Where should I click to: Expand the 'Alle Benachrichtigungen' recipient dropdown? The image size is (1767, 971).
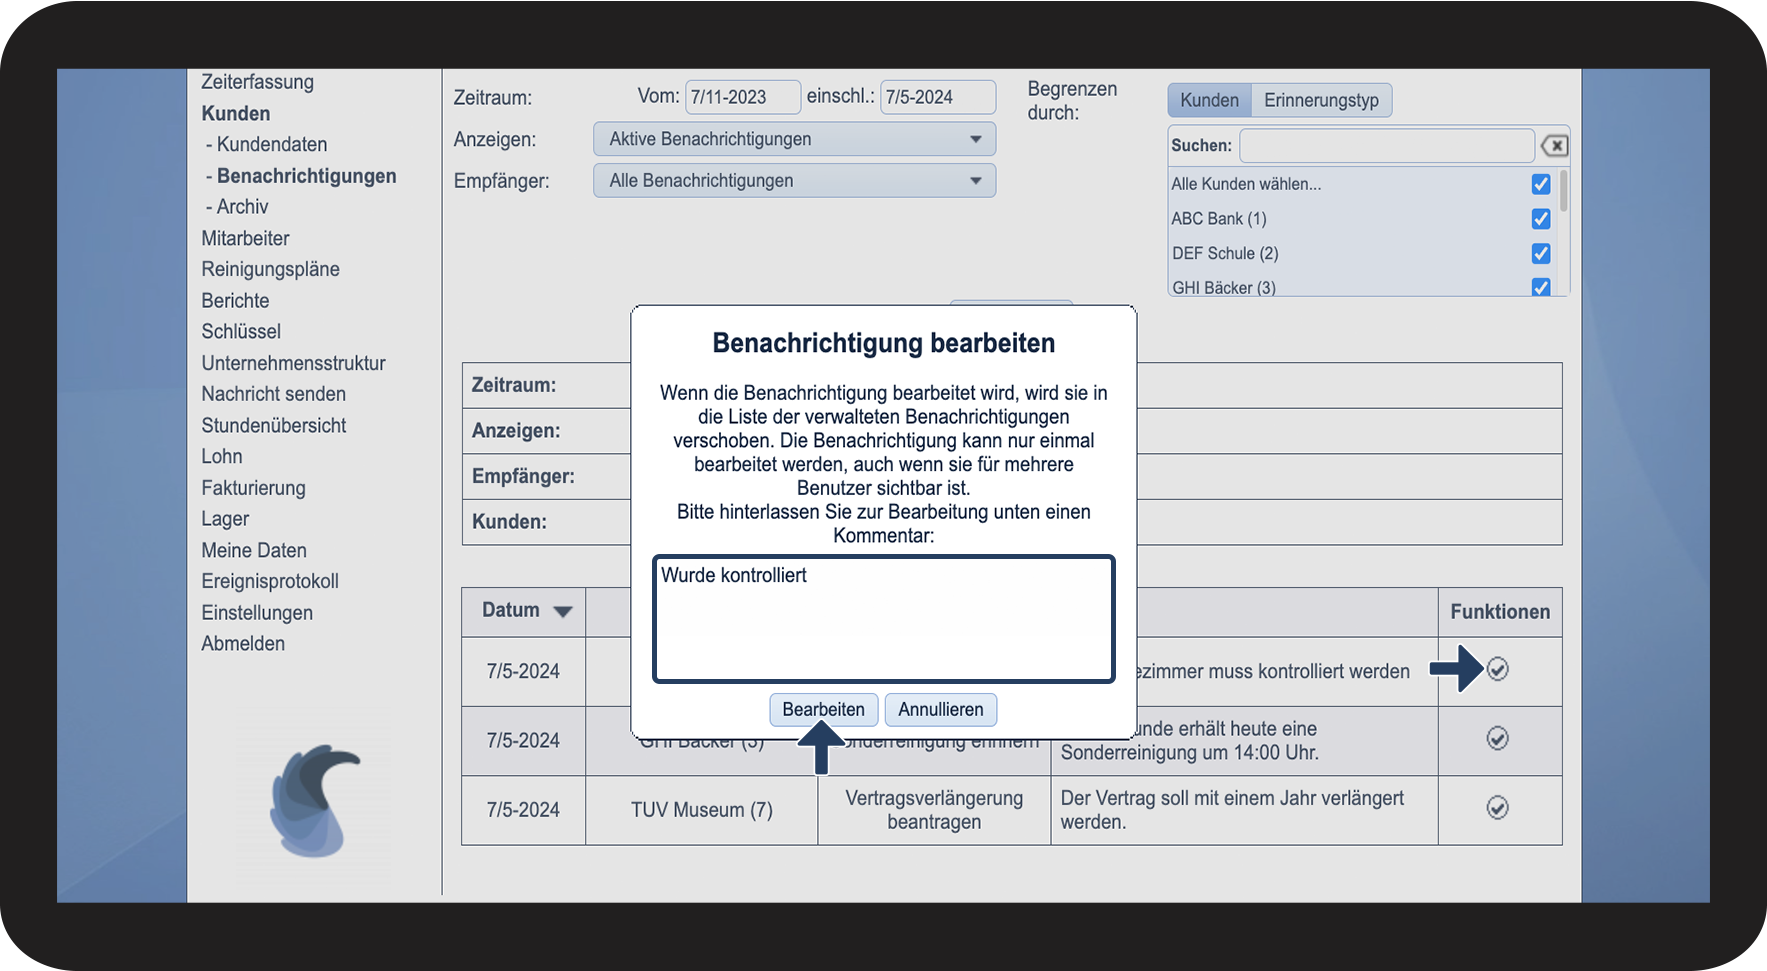(x=794, y=181)
